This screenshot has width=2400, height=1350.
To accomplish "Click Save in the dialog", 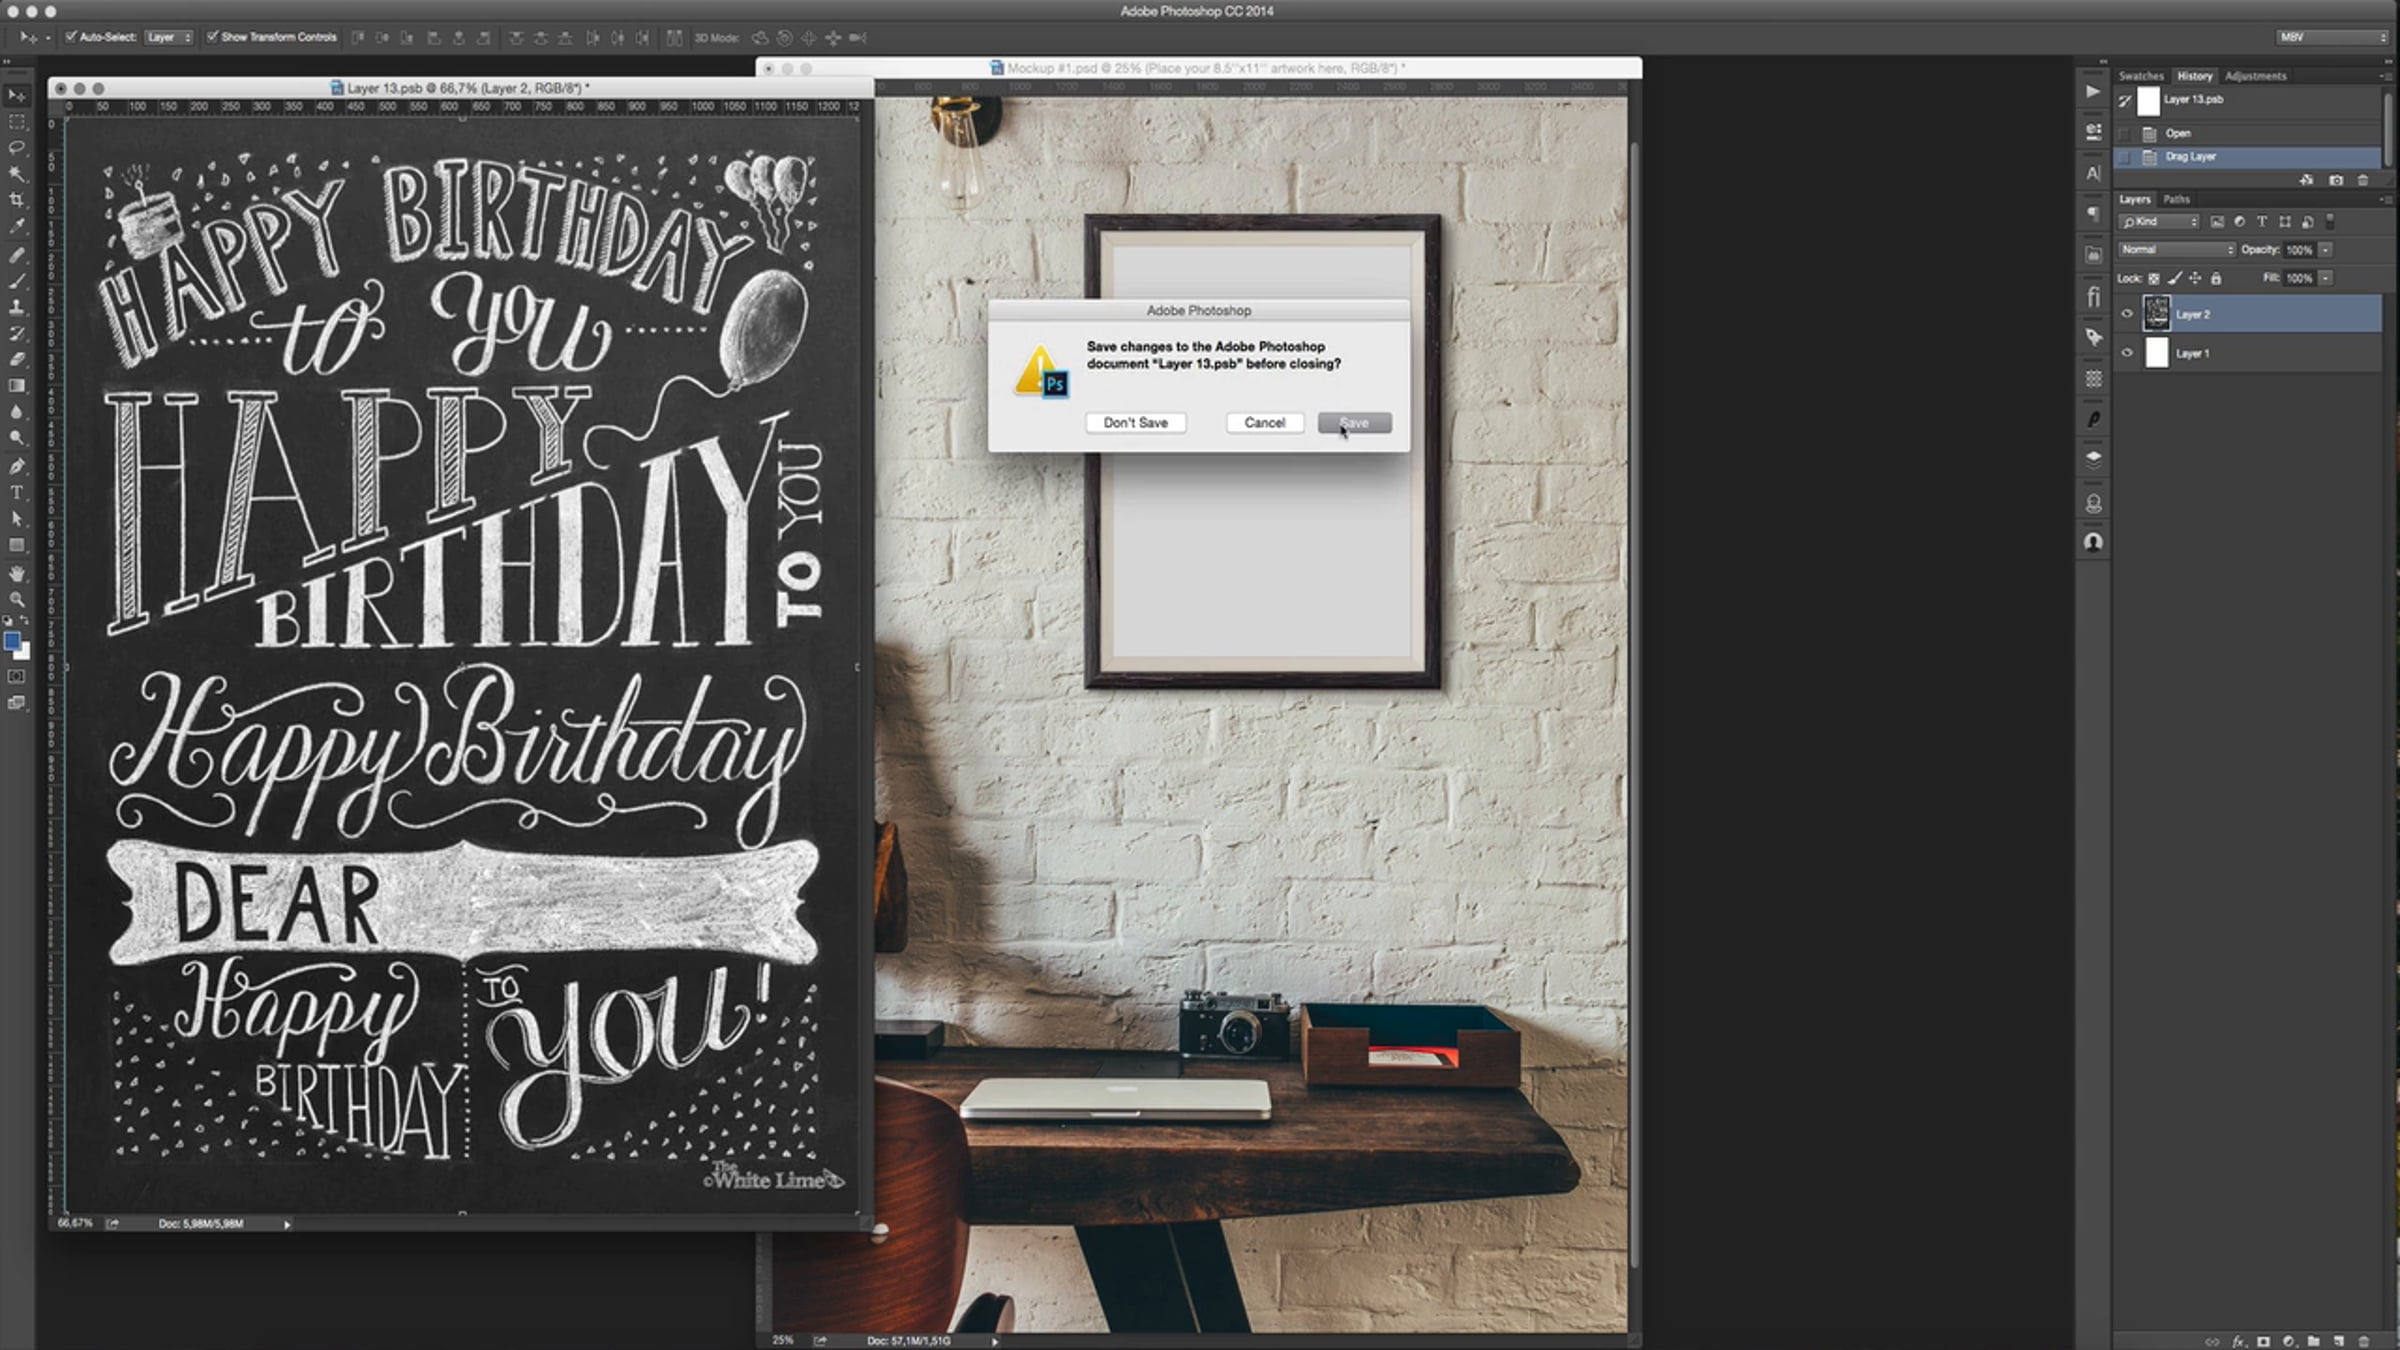I will coord(1354,423).
